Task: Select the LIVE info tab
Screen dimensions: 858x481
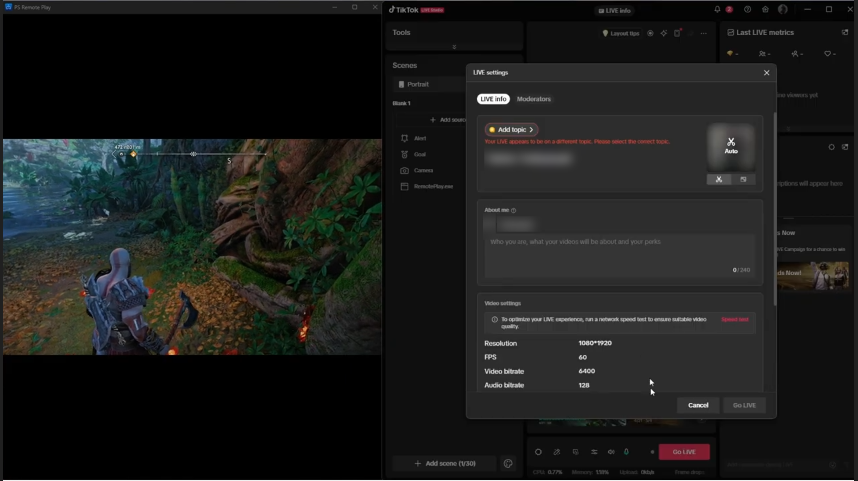Action: point(493,99)
